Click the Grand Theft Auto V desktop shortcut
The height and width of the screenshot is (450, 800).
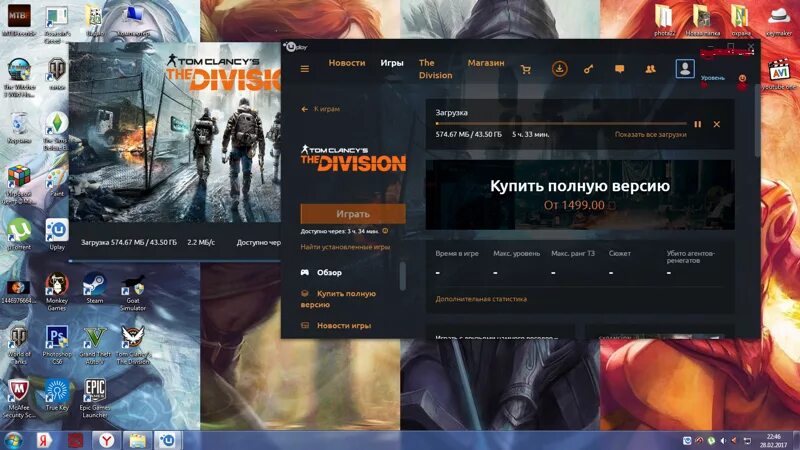95,345
